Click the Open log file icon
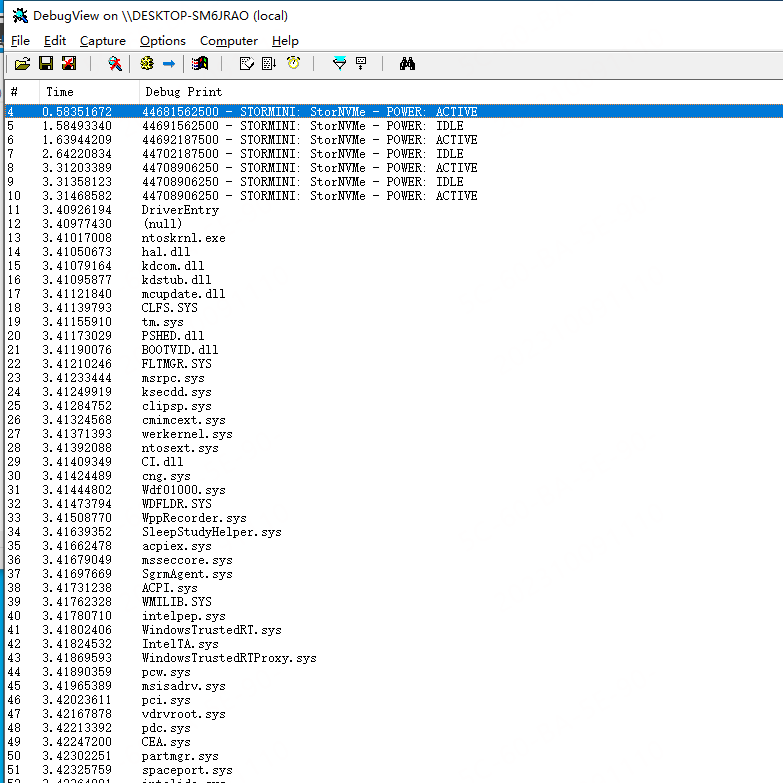783x783 pixels. (x=22, y=64)
